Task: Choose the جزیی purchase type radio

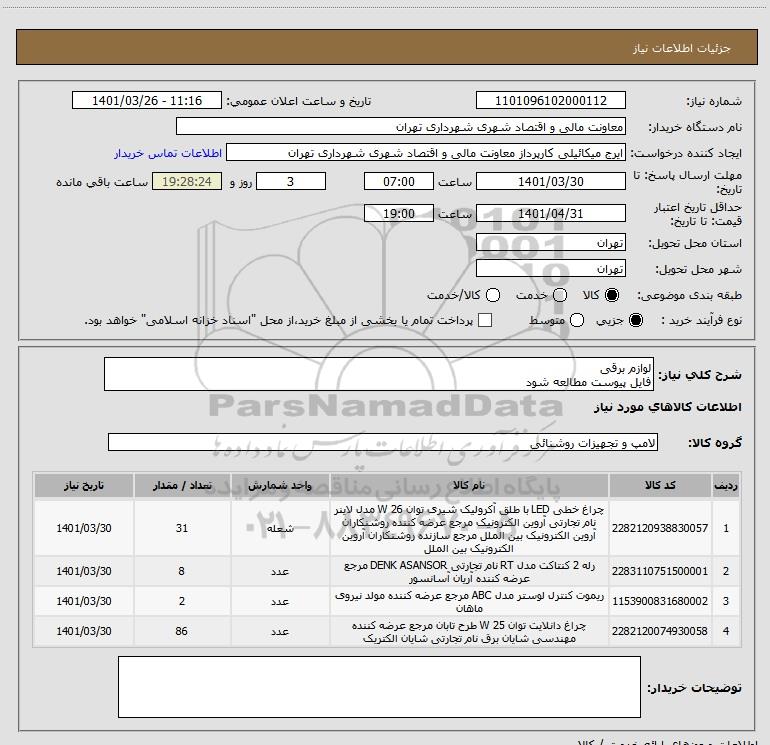Action: pos(635,320)
